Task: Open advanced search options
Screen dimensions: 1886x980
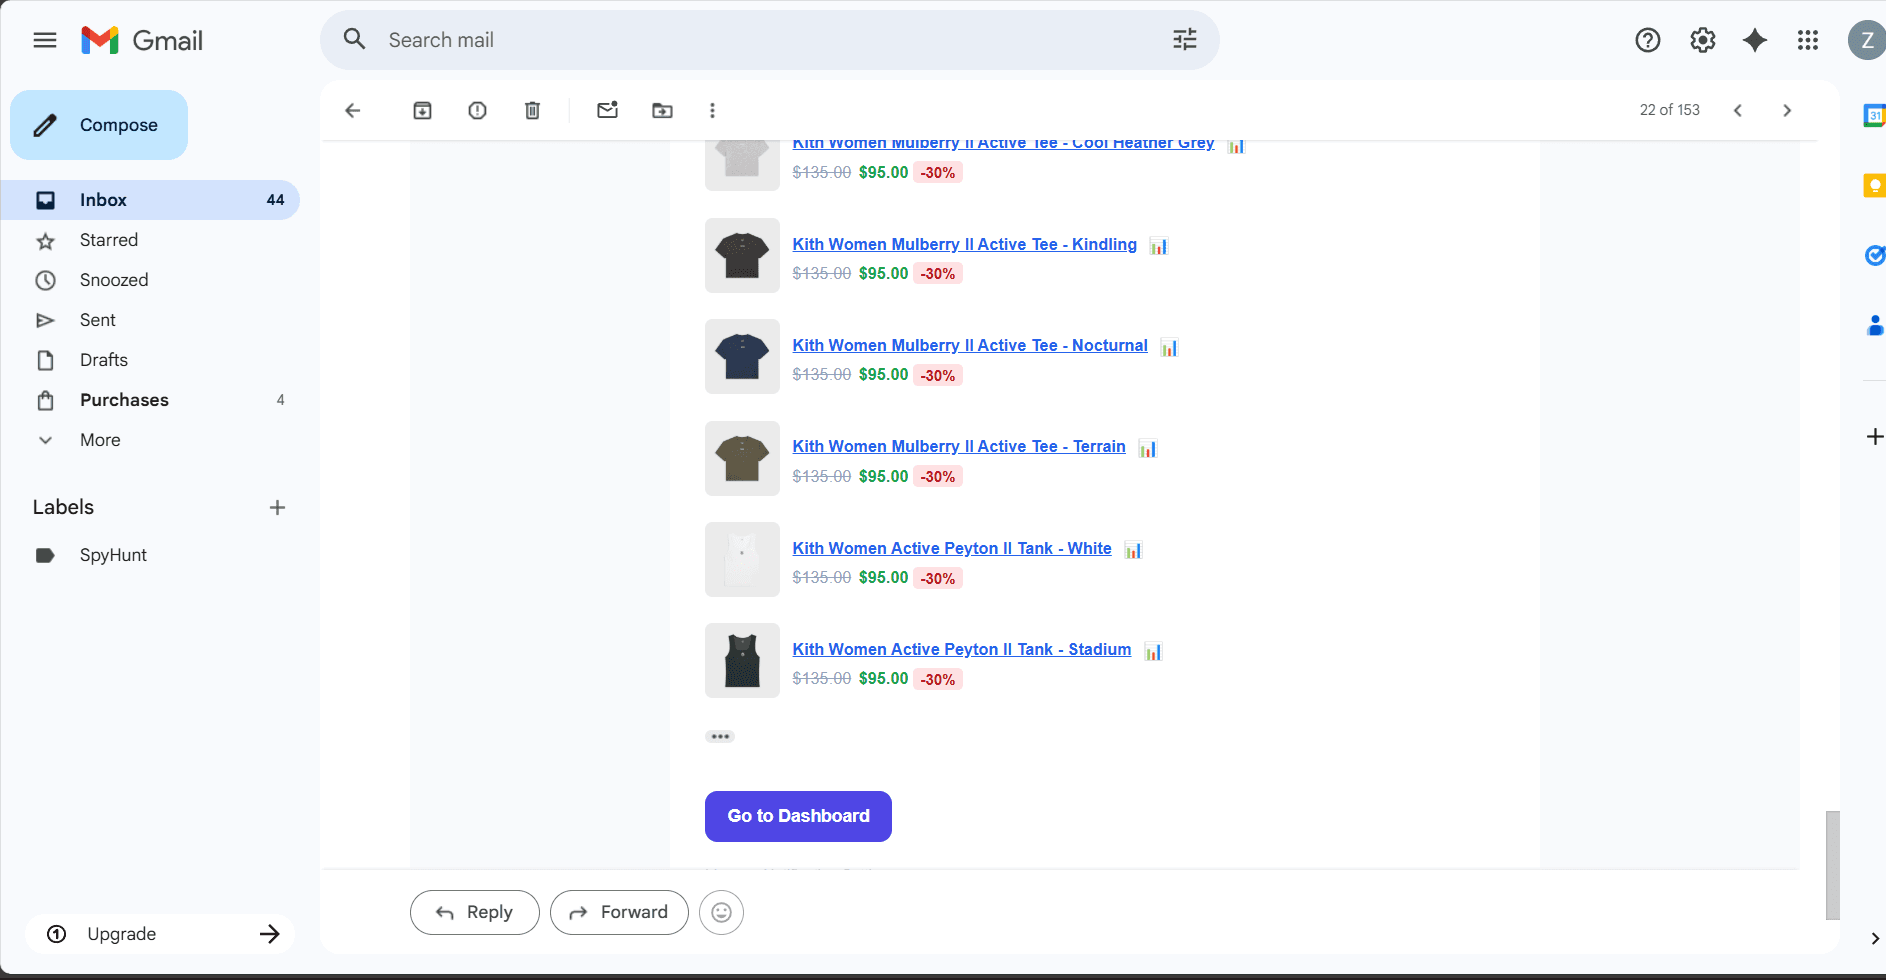Action: (x=1184, y=39)
